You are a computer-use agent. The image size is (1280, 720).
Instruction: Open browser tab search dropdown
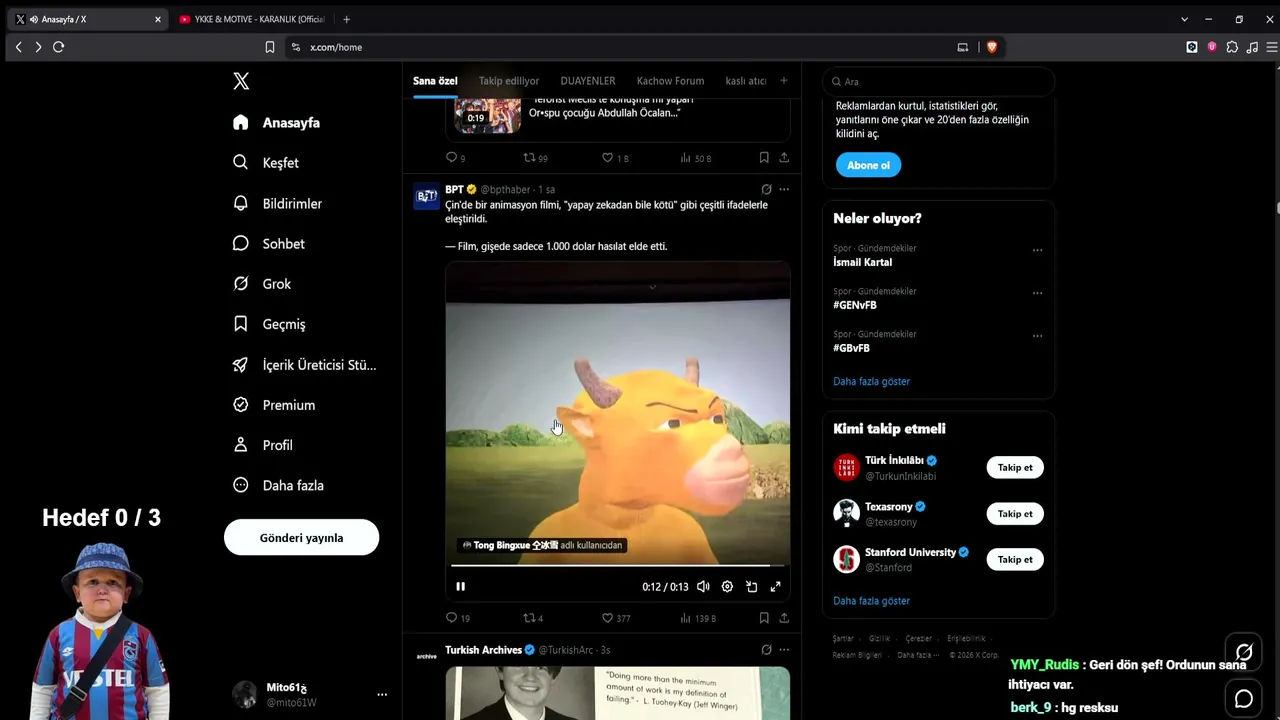click(x=1184, y=19)
